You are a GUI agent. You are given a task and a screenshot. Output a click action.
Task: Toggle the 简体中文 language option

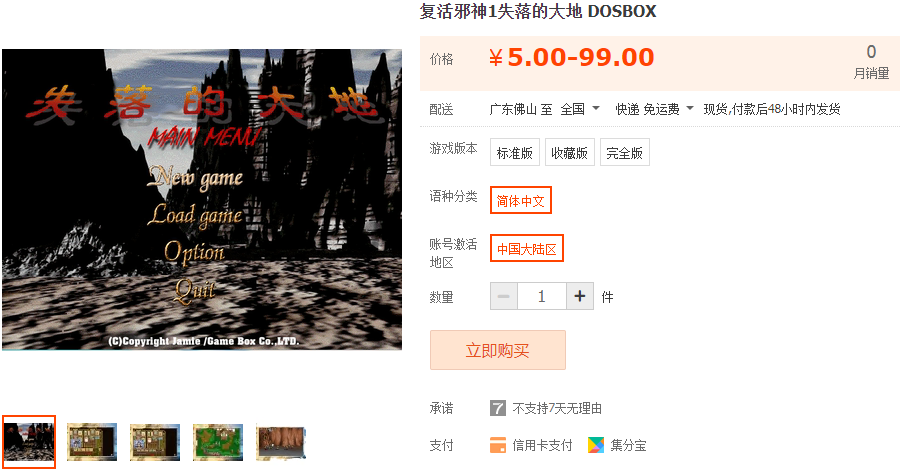(x=521, y=200)
